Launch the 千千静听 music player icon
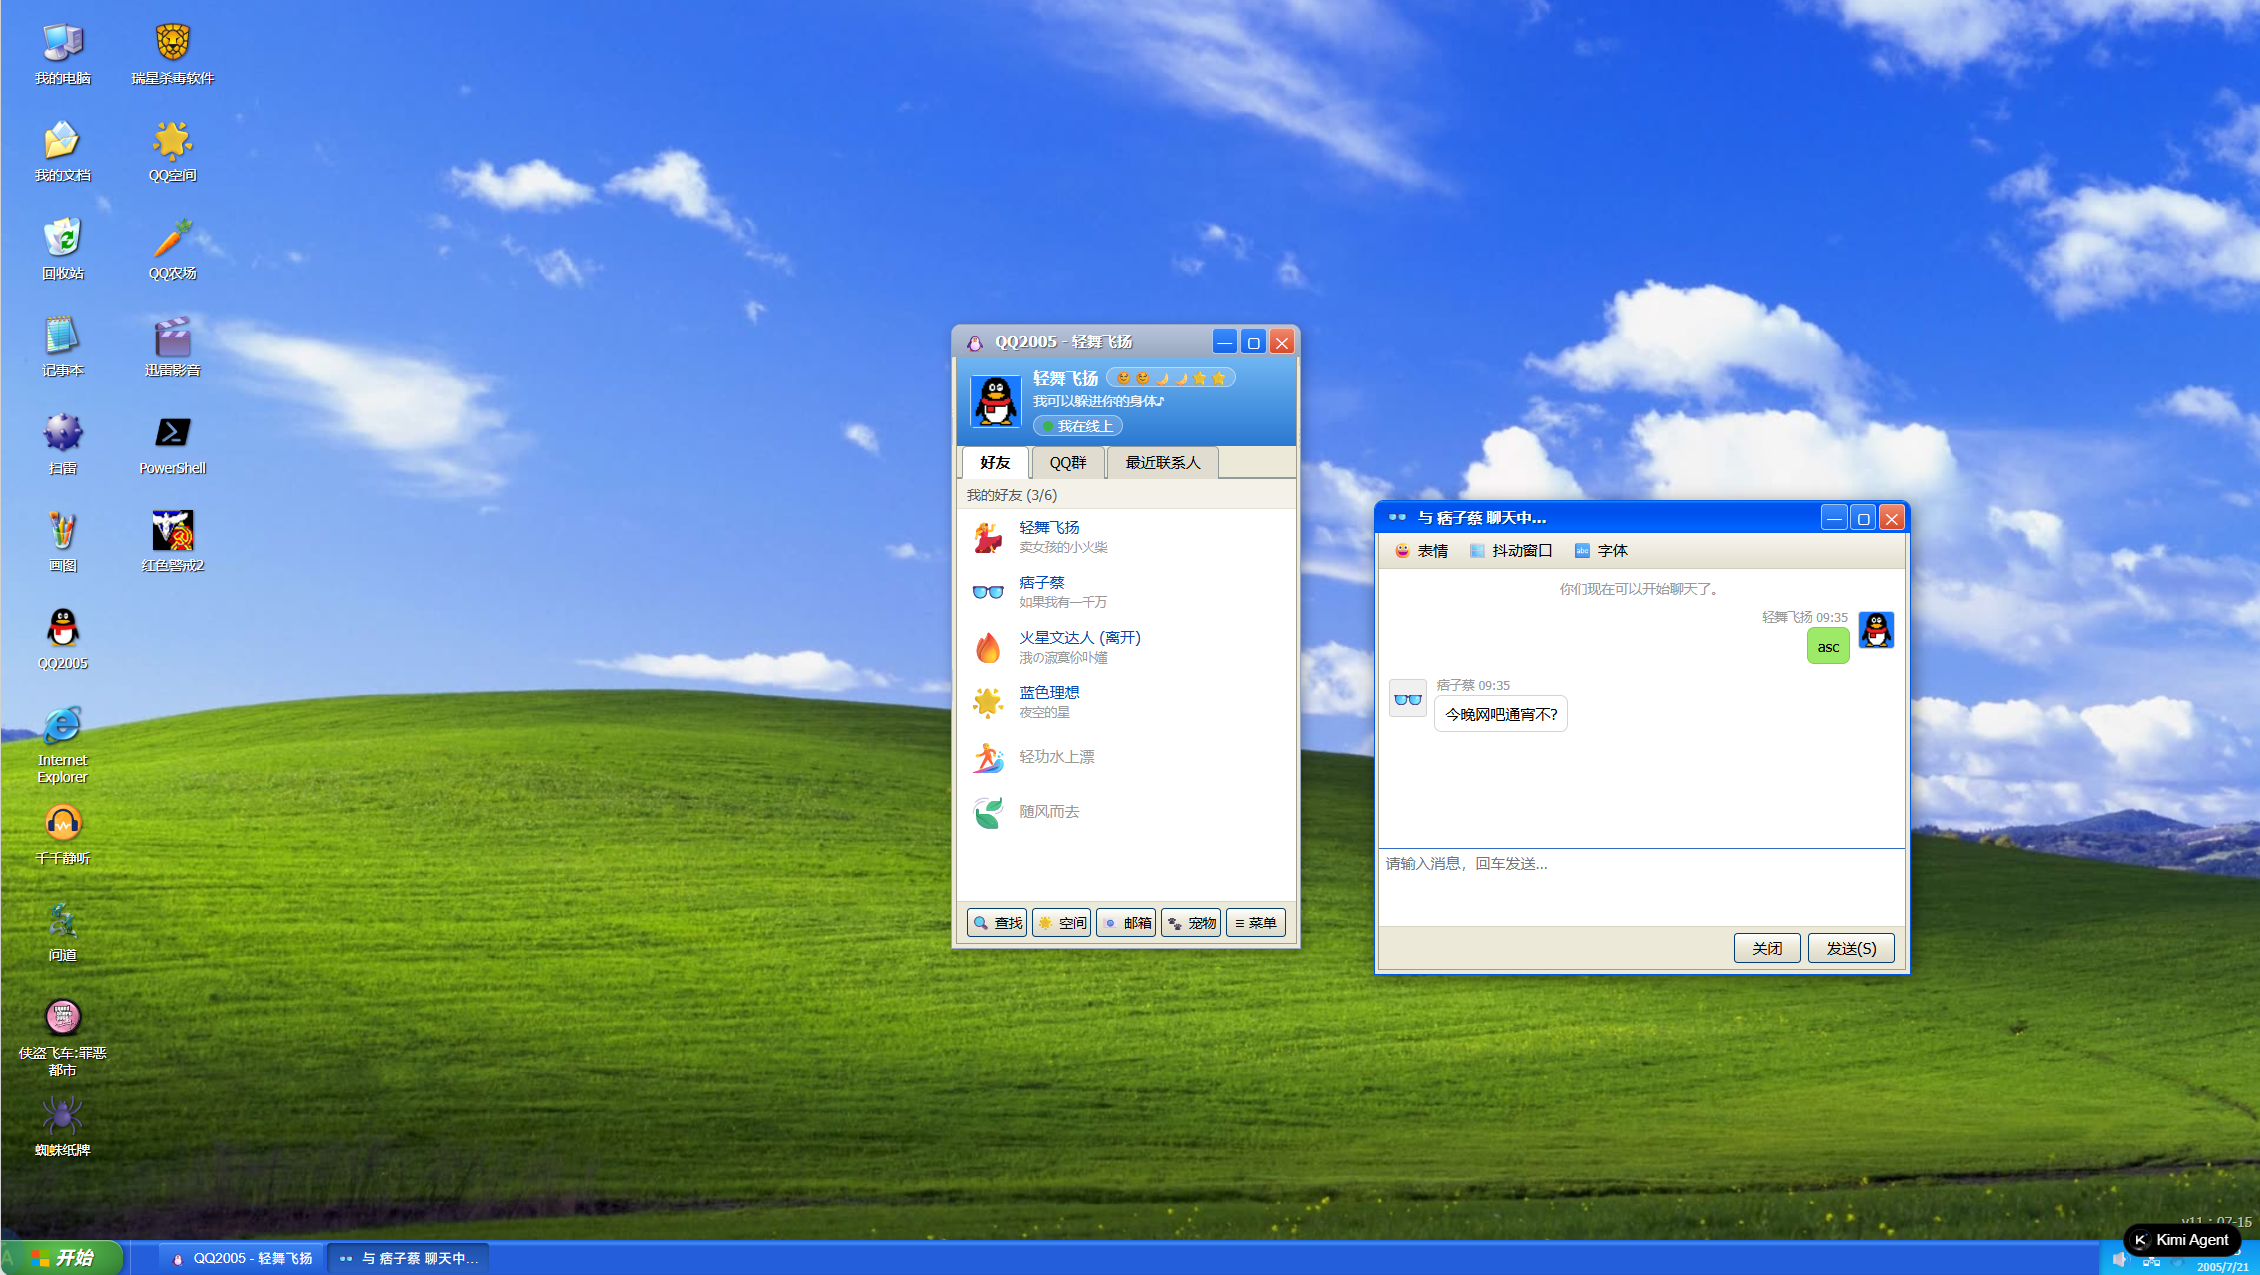 click(x=62, y=834)
